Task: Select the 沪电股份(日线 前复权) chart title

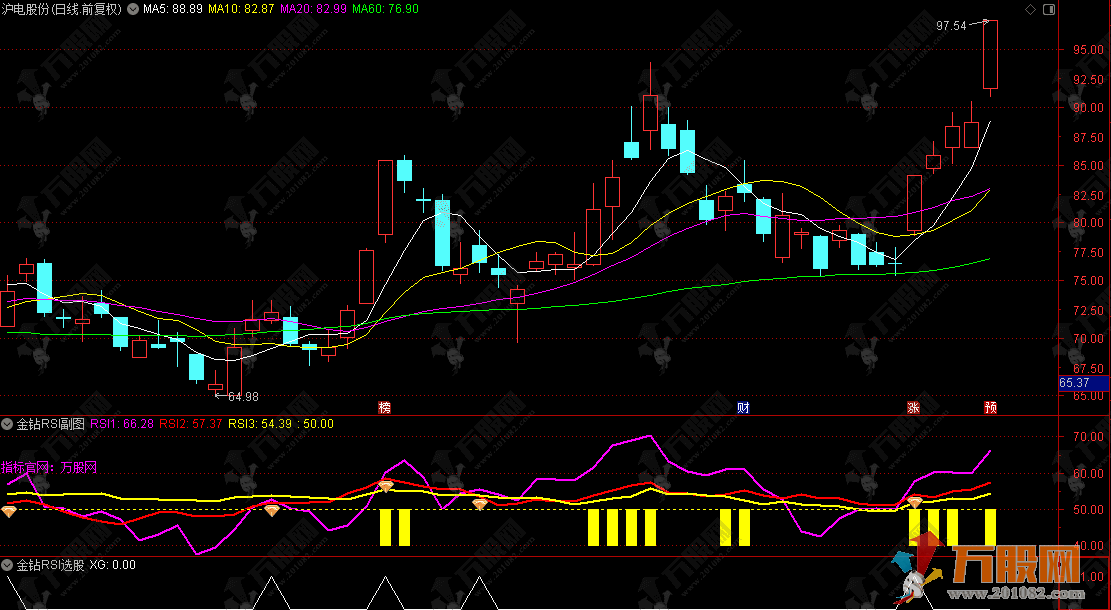Action: (x=61, y=9)
